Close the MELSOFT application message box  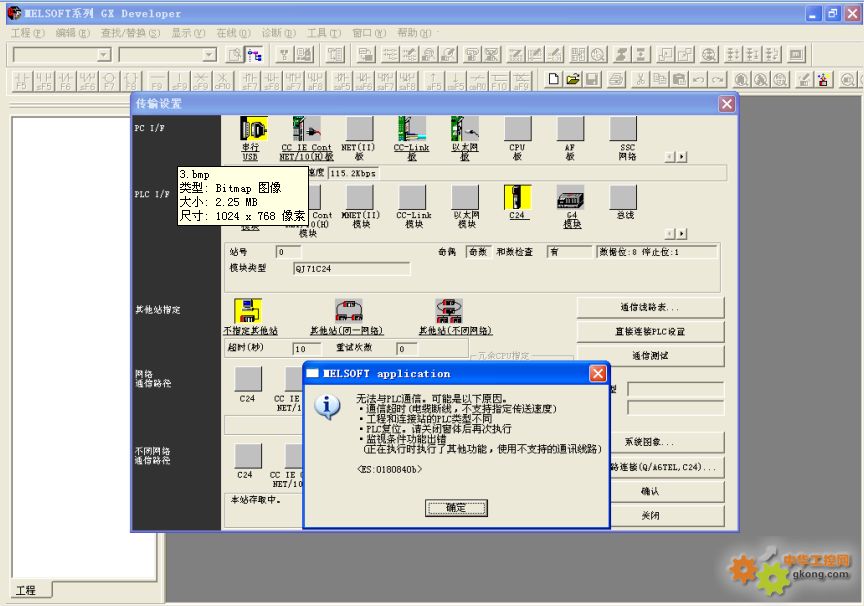[x=598, y=374]
